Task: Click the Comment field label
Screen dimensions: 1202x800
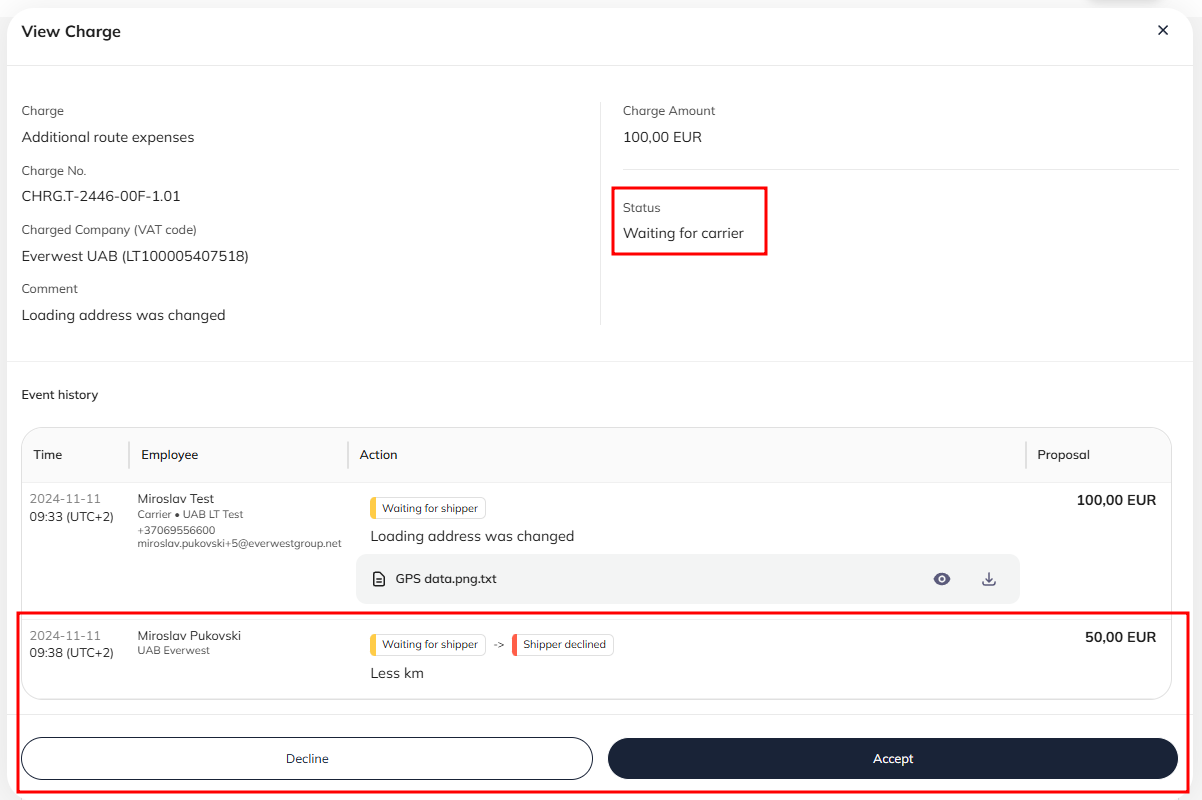Action: point(50,289)
